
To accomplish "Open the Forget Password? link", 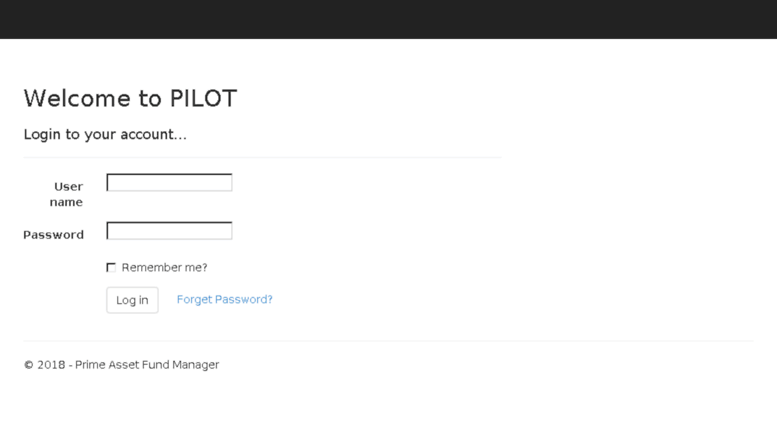I will coord(224,299).
